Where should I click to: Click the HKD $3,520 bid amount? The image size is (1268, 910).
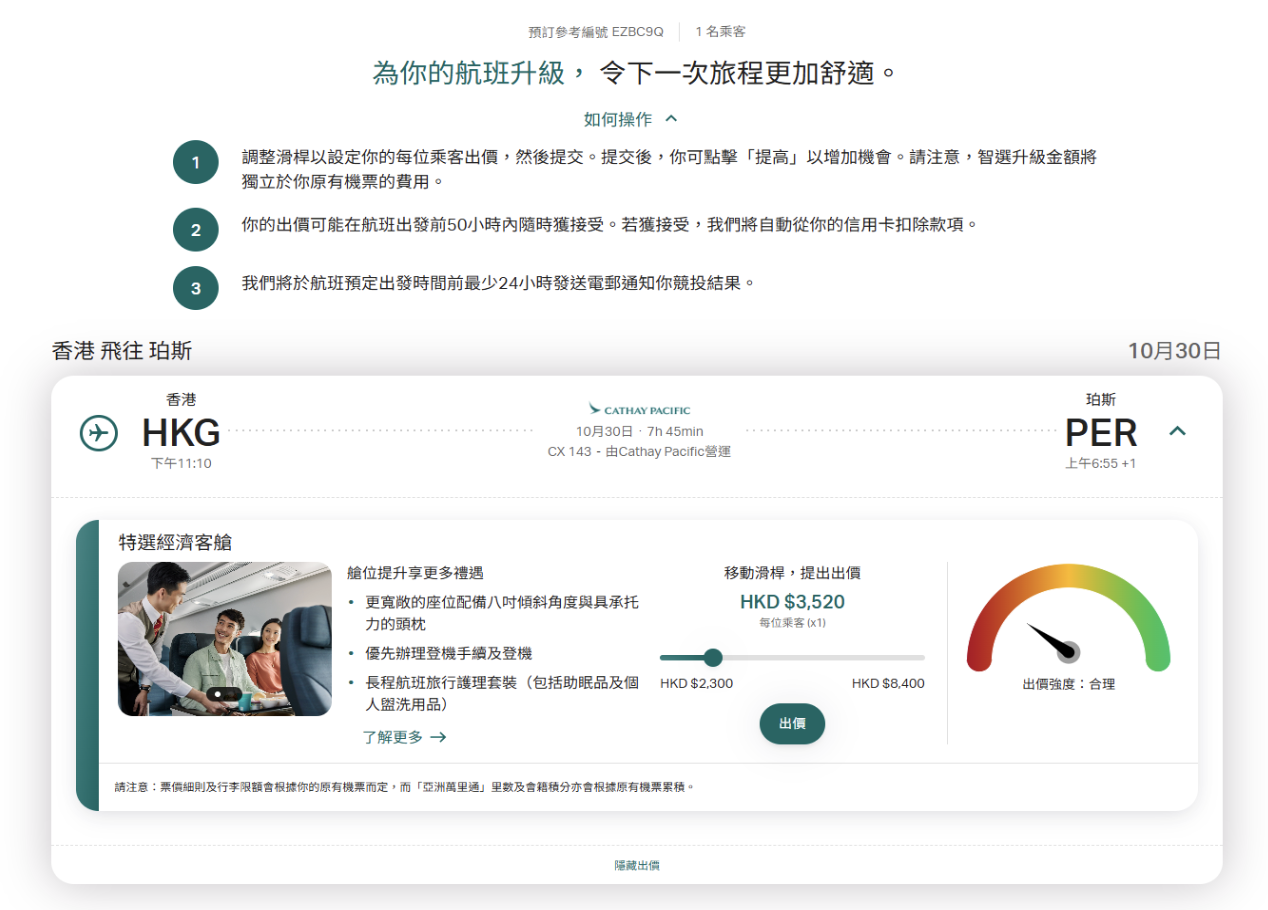pos(792,602)
